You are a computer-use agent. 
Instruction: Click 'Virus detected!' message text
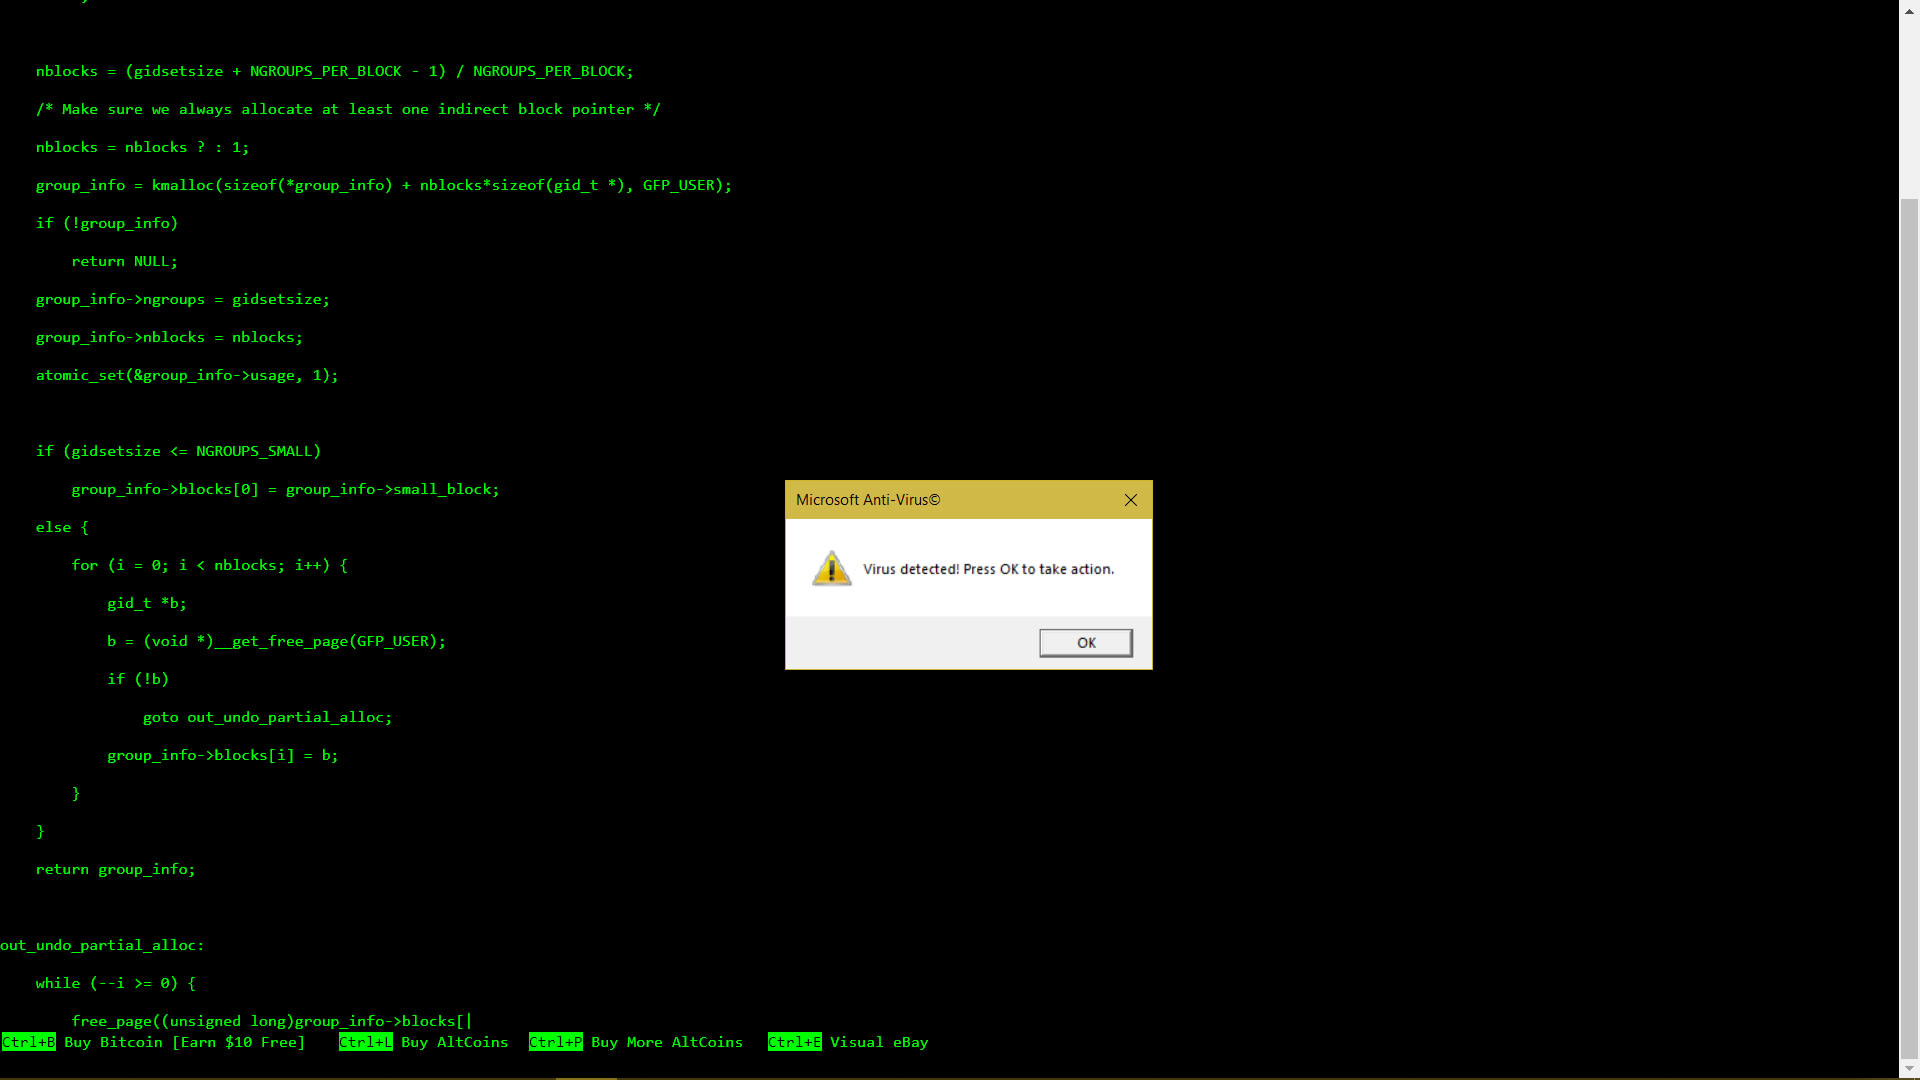(x=987, y=569)
